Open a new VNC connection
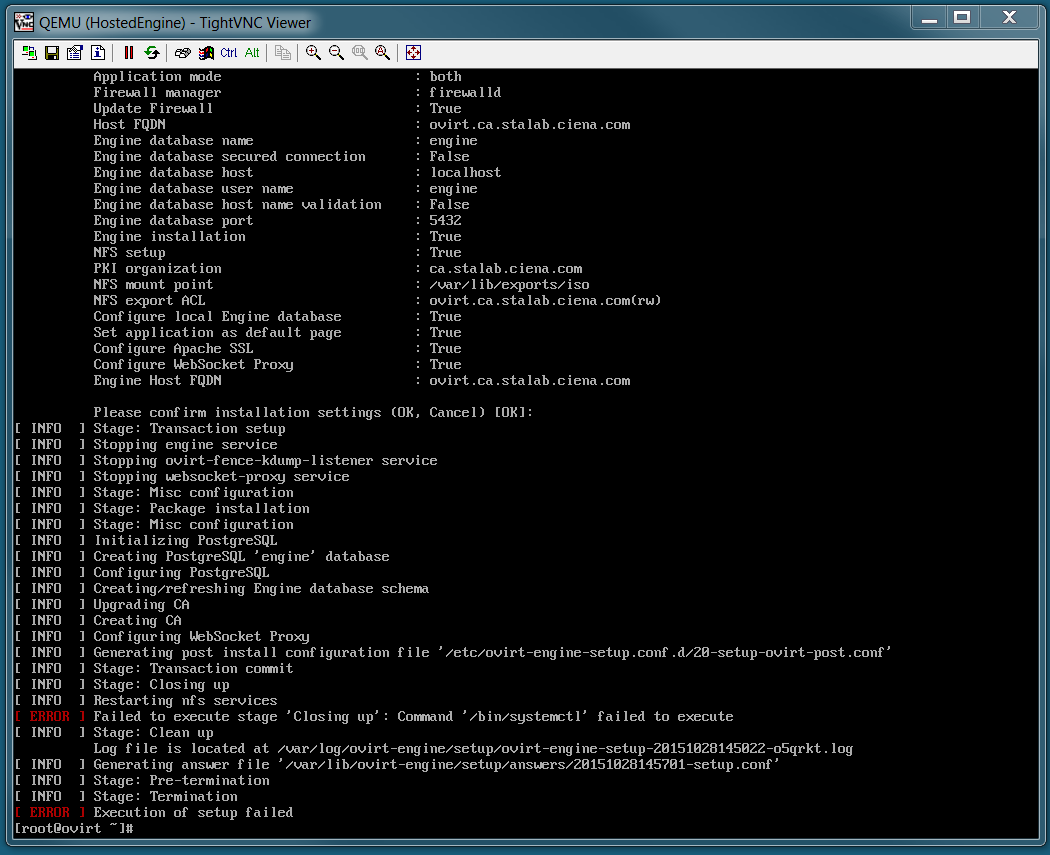This screenshot has width=1050, height=855. click(30, 53)
